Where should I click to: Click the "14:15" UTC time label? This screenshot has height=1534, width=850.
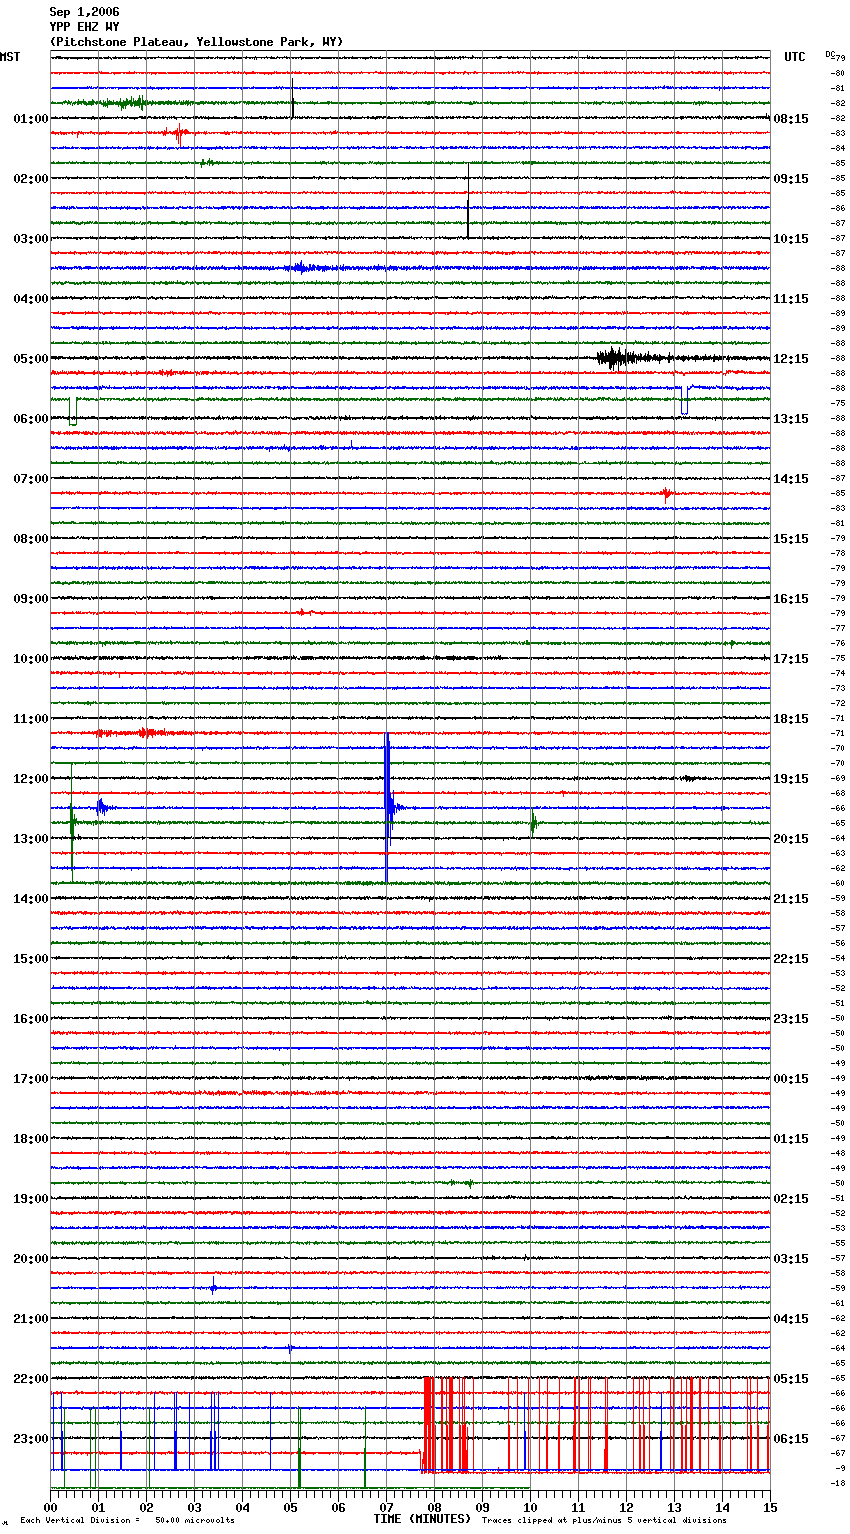[x=791, y=479]
